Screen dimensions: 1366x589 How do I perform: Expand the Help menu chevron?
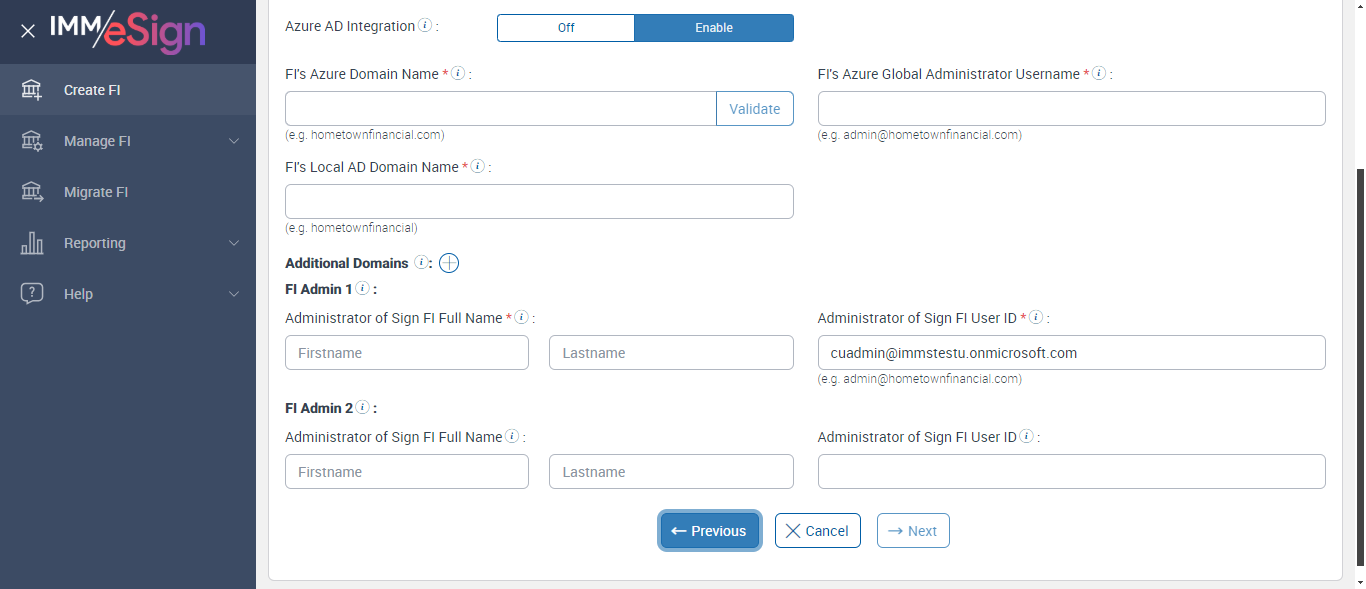[x=234, y=294]
